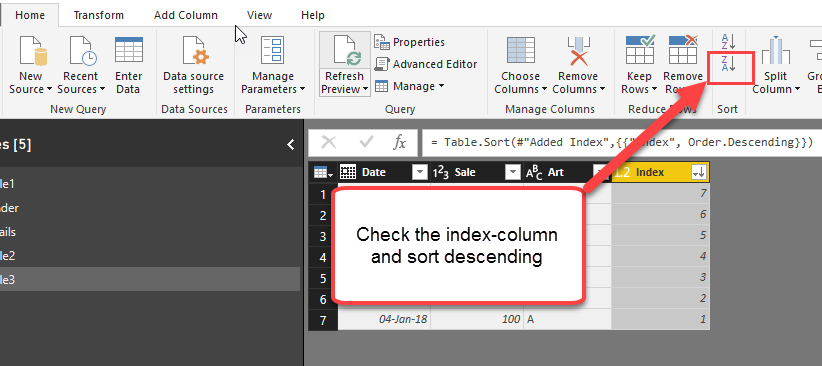Click Index value '7' in first row

pyautogui.click(x=661, y=193)
